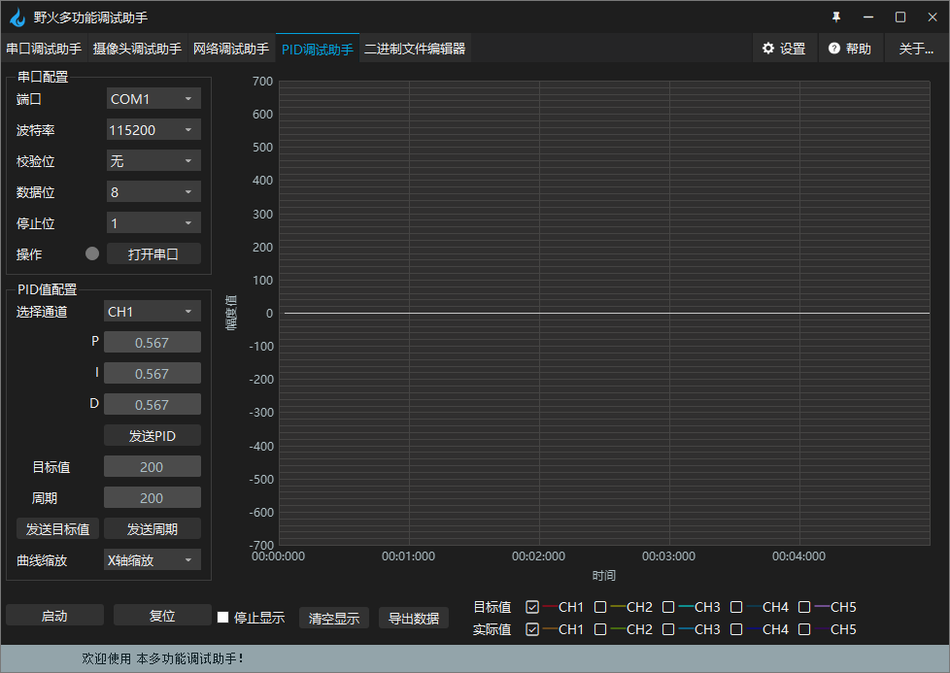Enable 实际值 CH3 checkbox
Image resolution: width=950 pixels, height=673 pixels.
point(668,629)
